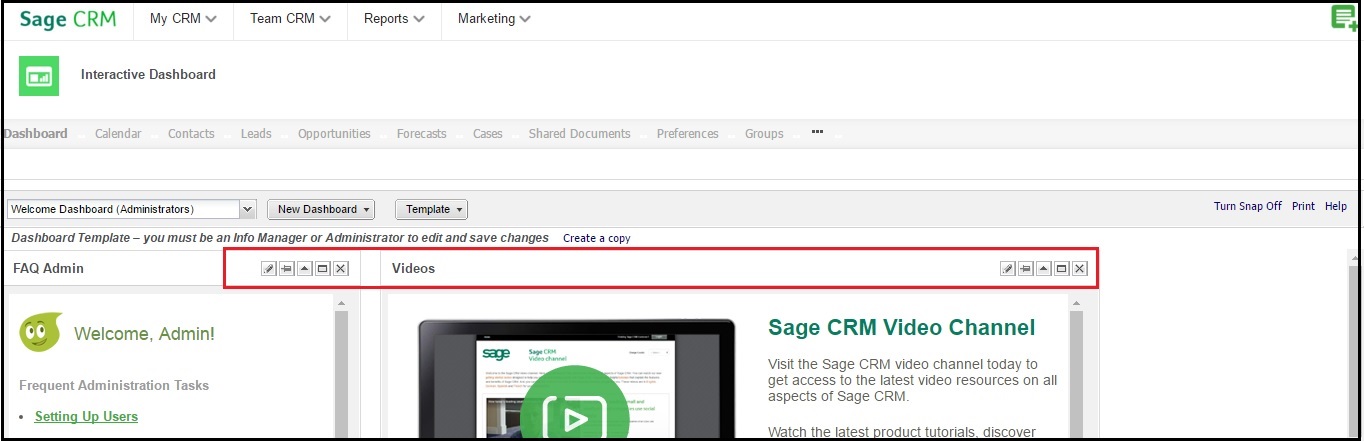Close the FAQ Admin gadget
The height and width of the screenshot is (441, 1364).
[340, 269]
